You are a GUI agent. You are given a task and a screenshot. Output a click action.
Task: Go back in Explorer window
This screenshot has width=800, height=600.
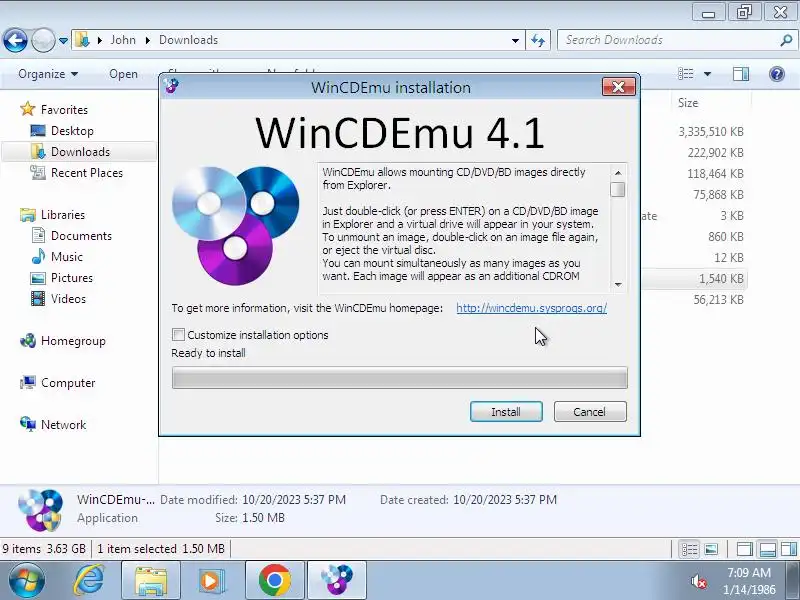(x=15, y=40)
